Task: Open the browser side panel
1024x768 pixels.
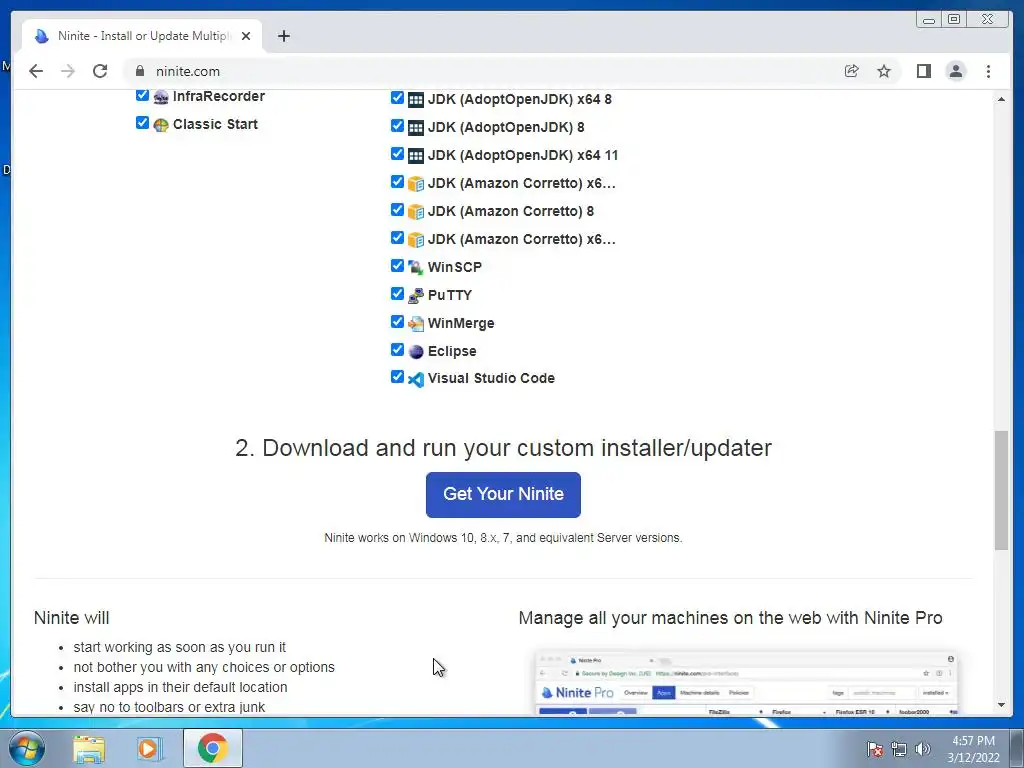Action: (923, 71)
